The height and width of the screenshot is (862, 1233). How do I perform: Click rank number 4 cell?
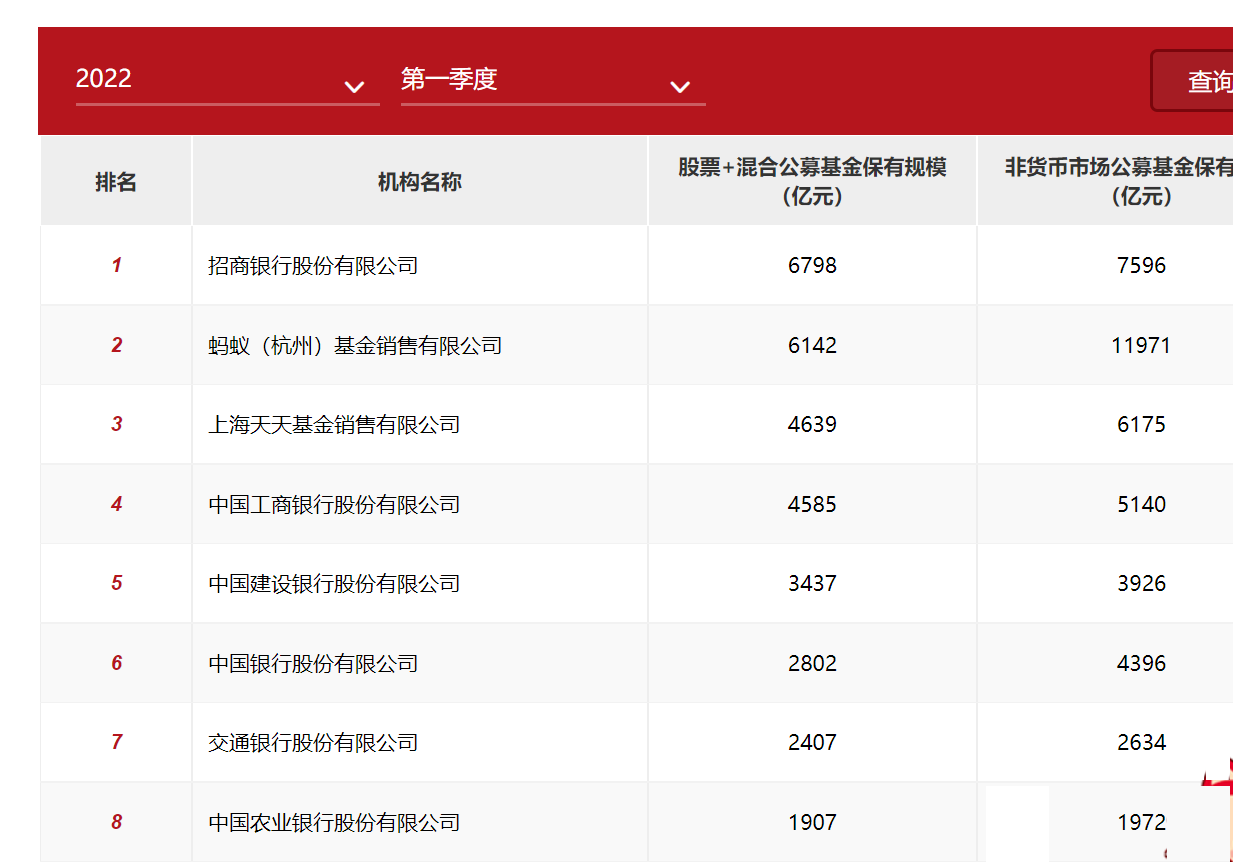click(116, 504)
